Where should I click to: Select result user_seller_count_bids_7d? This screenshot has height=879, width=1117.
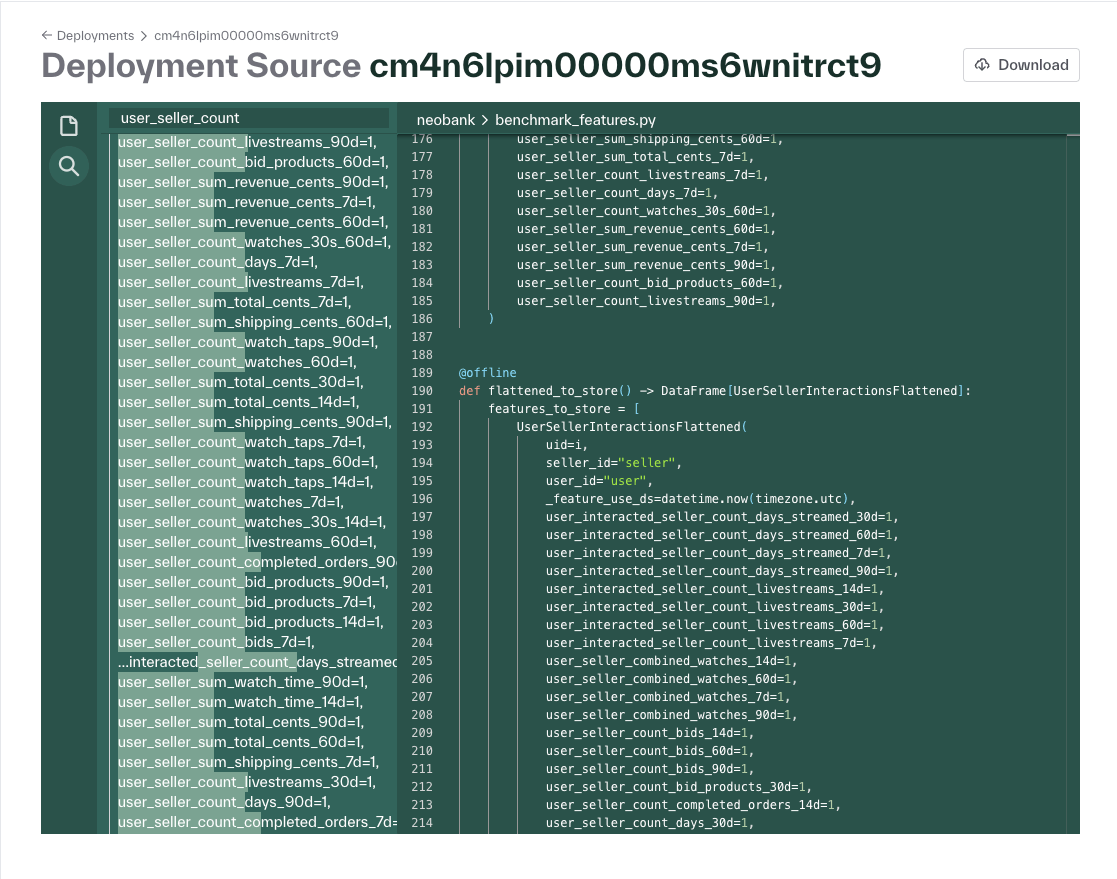pos(216,642)
